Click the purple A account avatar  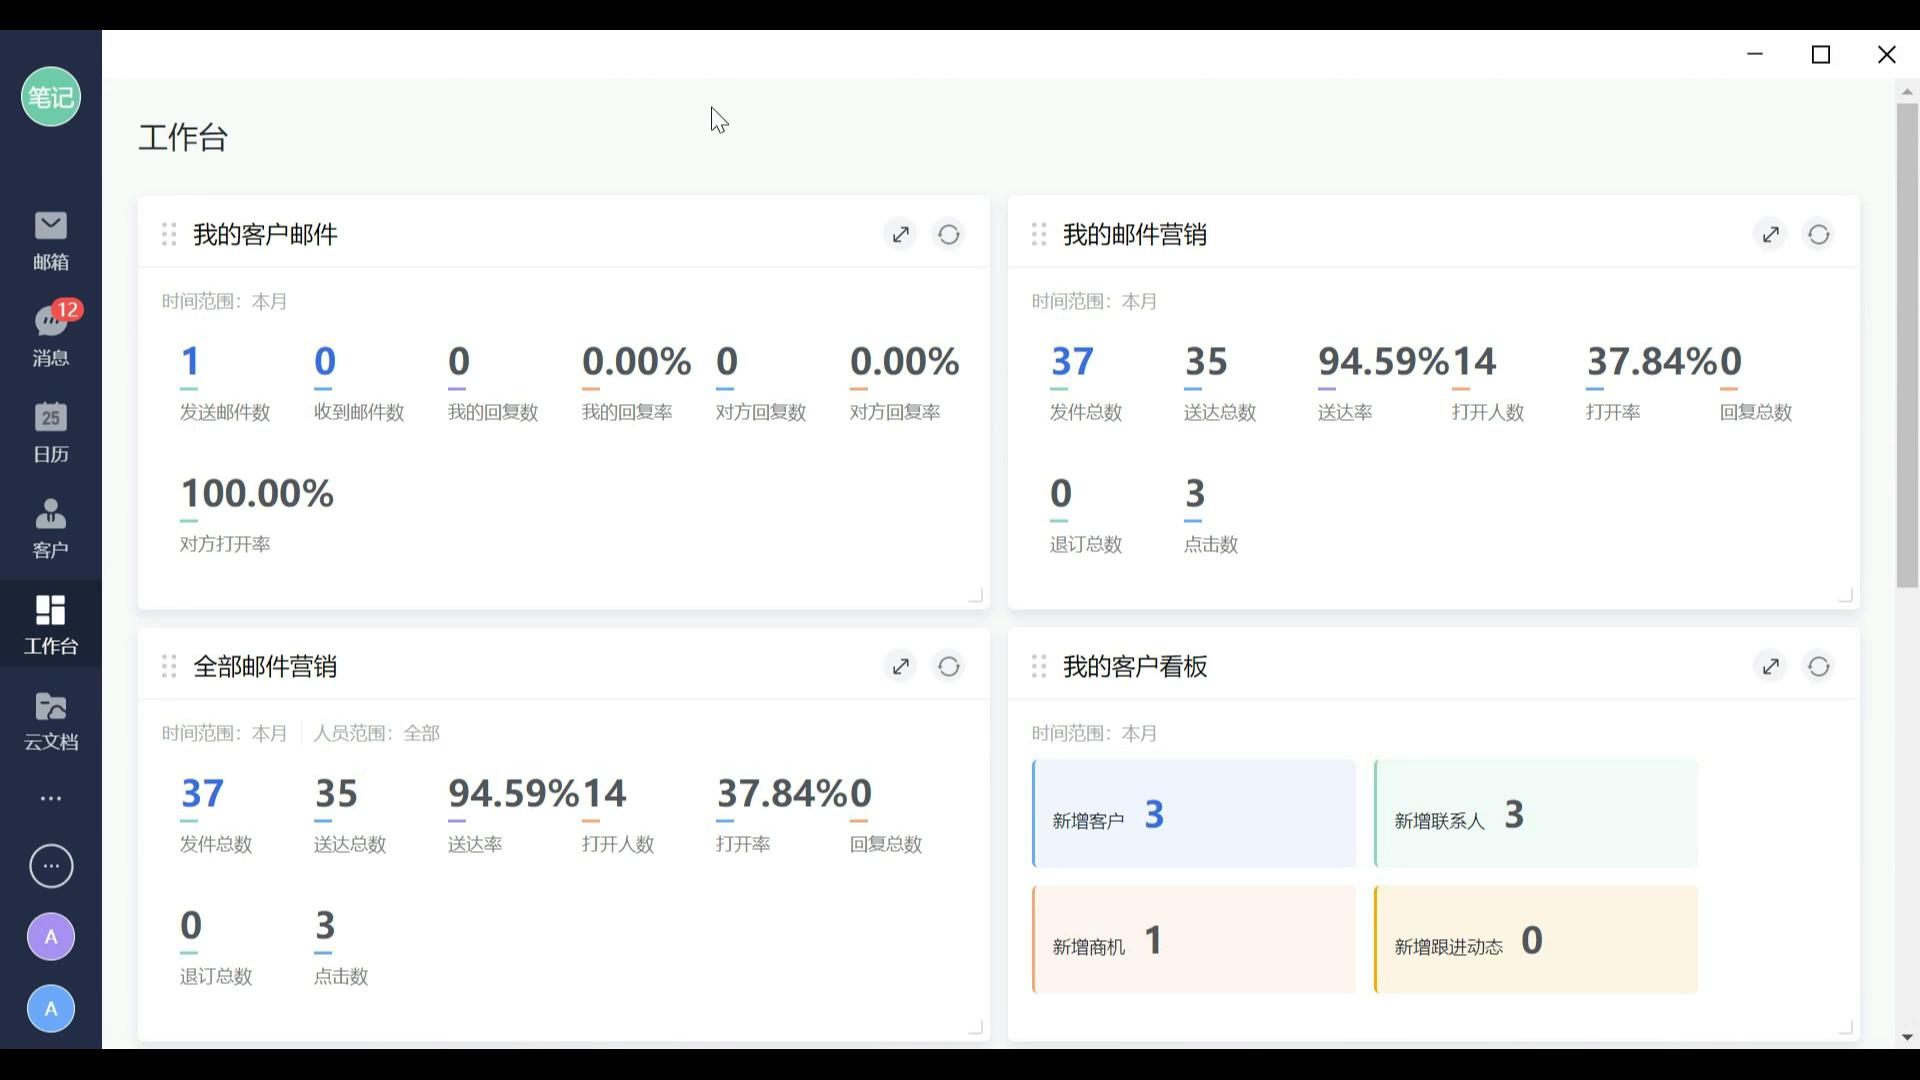(x=51, y=937)
